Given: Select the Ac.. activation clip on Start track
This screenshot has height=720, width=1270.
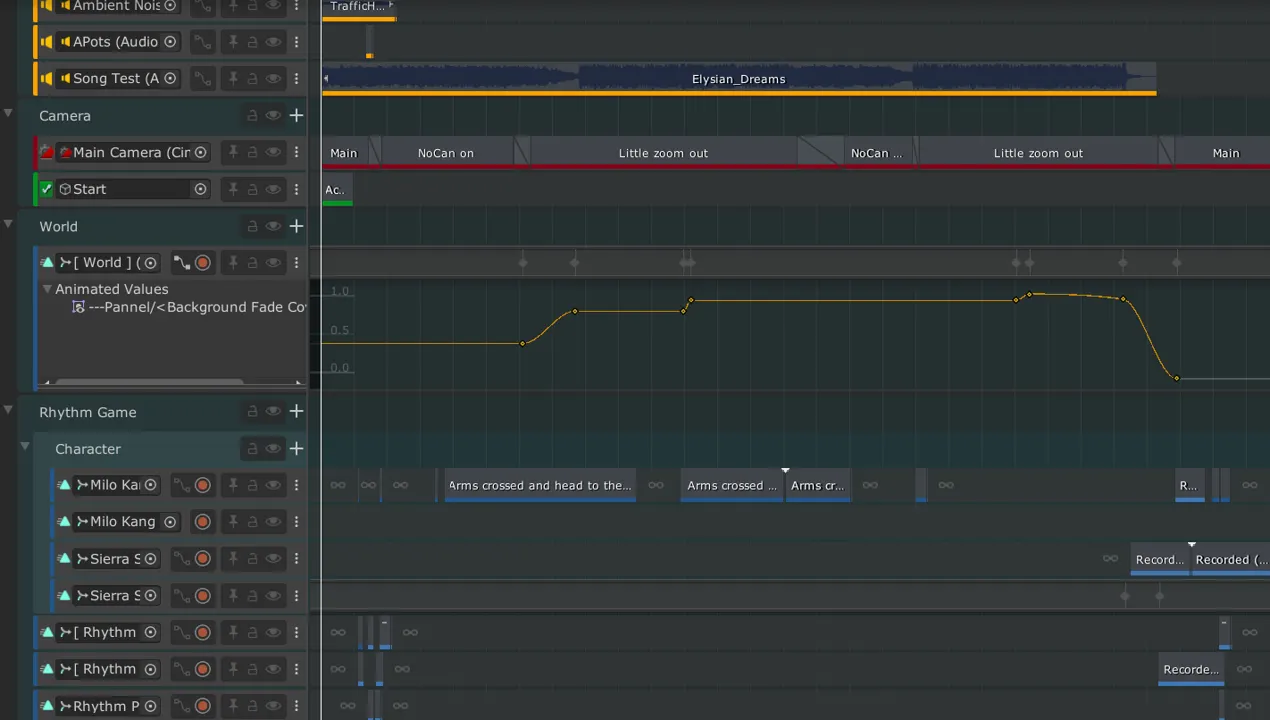Looking at the screenshot, I should pyautogui.click(x=337, y=190).
